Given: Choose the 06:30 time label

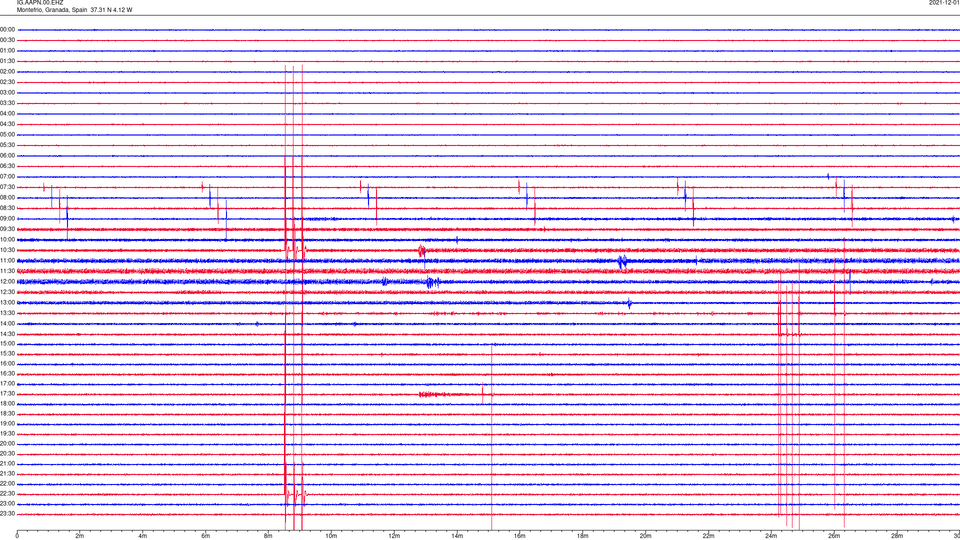Looking at the screenshot, I should click(7, 166).
